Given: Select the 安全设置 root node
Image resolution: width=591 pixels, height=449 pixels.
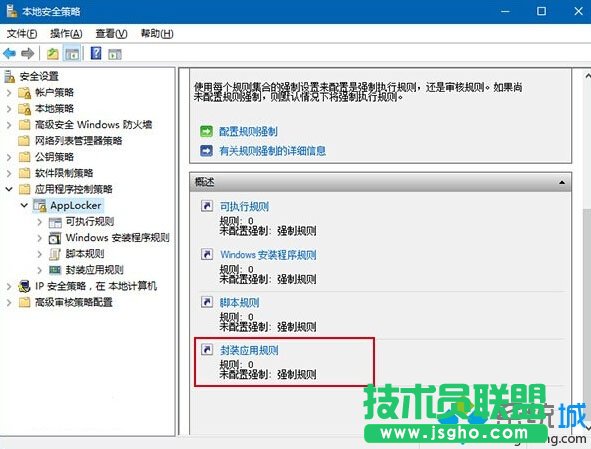Looking at the screenshot, I should pyautogui.click(x=39, y=77).
